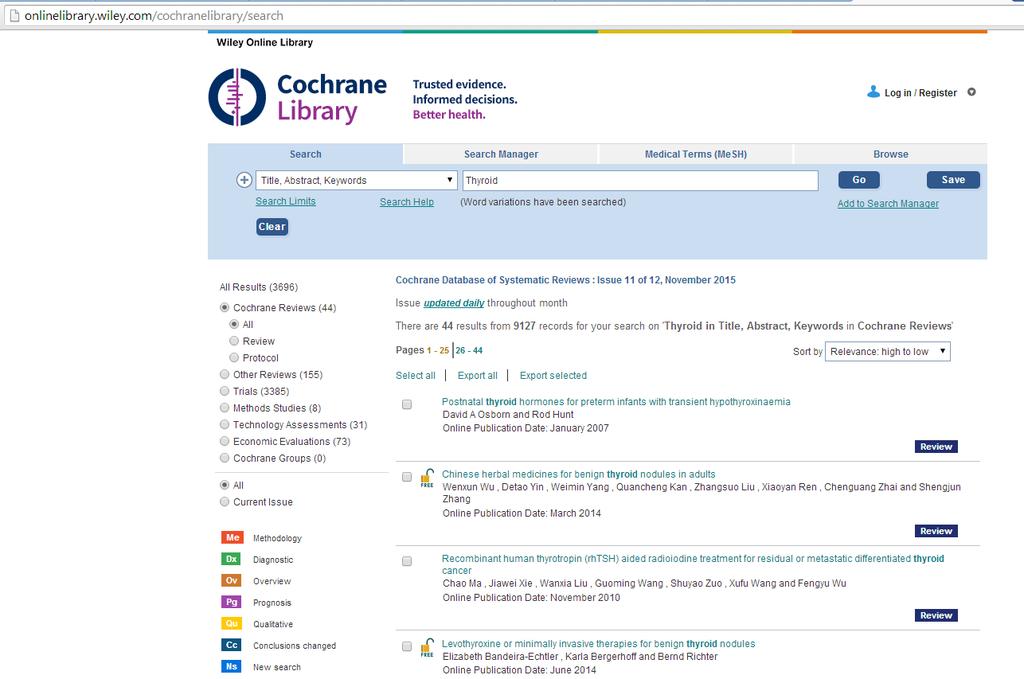Open Recombinant human thyrotropin (rhTSH) result title
The height and width of the screenshot is (679, 1024).
(693, 564)
